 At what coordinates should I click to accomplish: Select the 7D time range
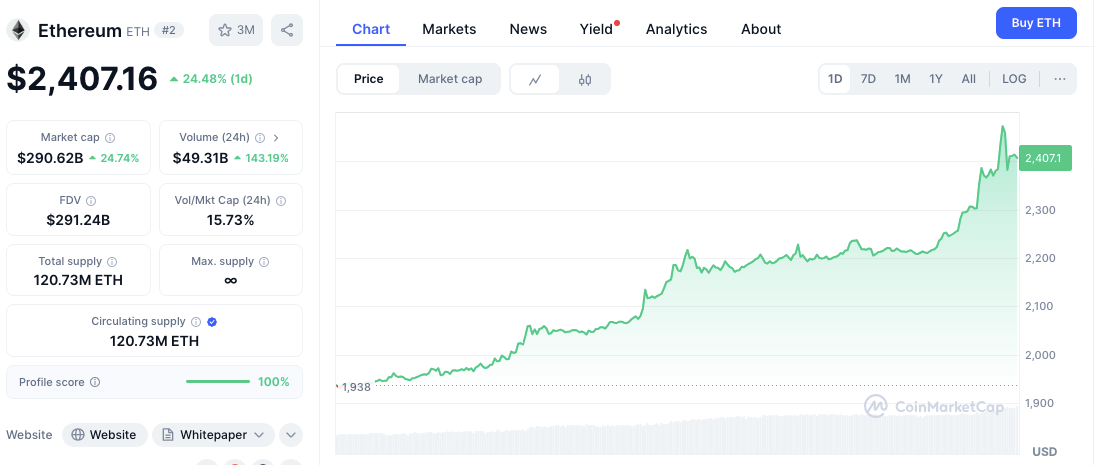tap(868, 79)
